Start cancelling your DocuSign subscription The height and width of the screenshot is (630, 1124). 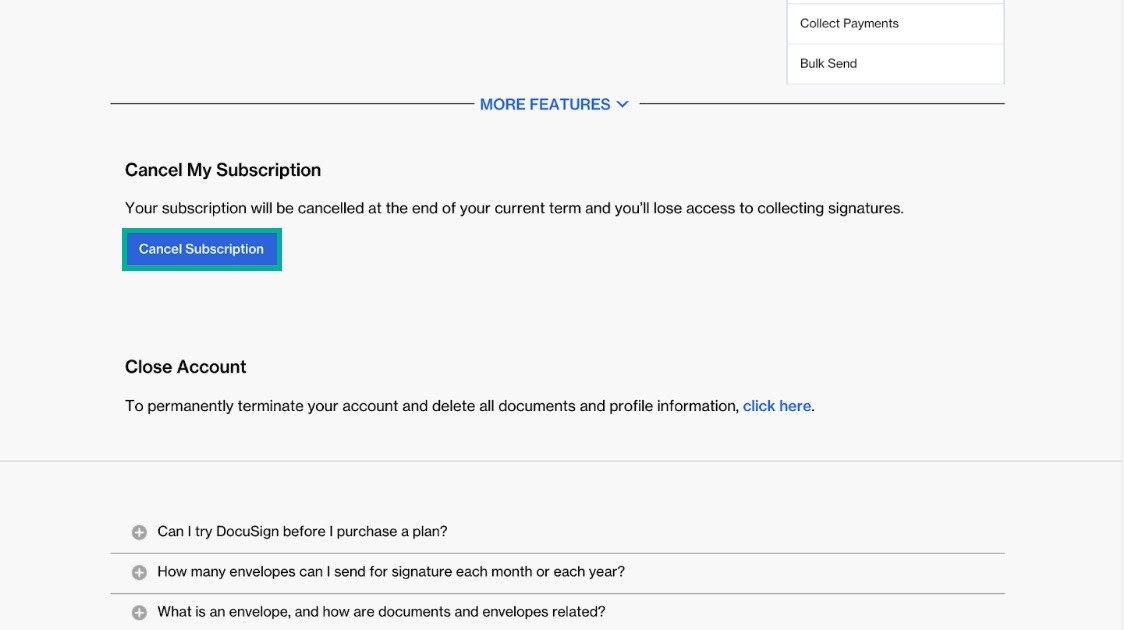pyautogui.click(x=200, y=249)
